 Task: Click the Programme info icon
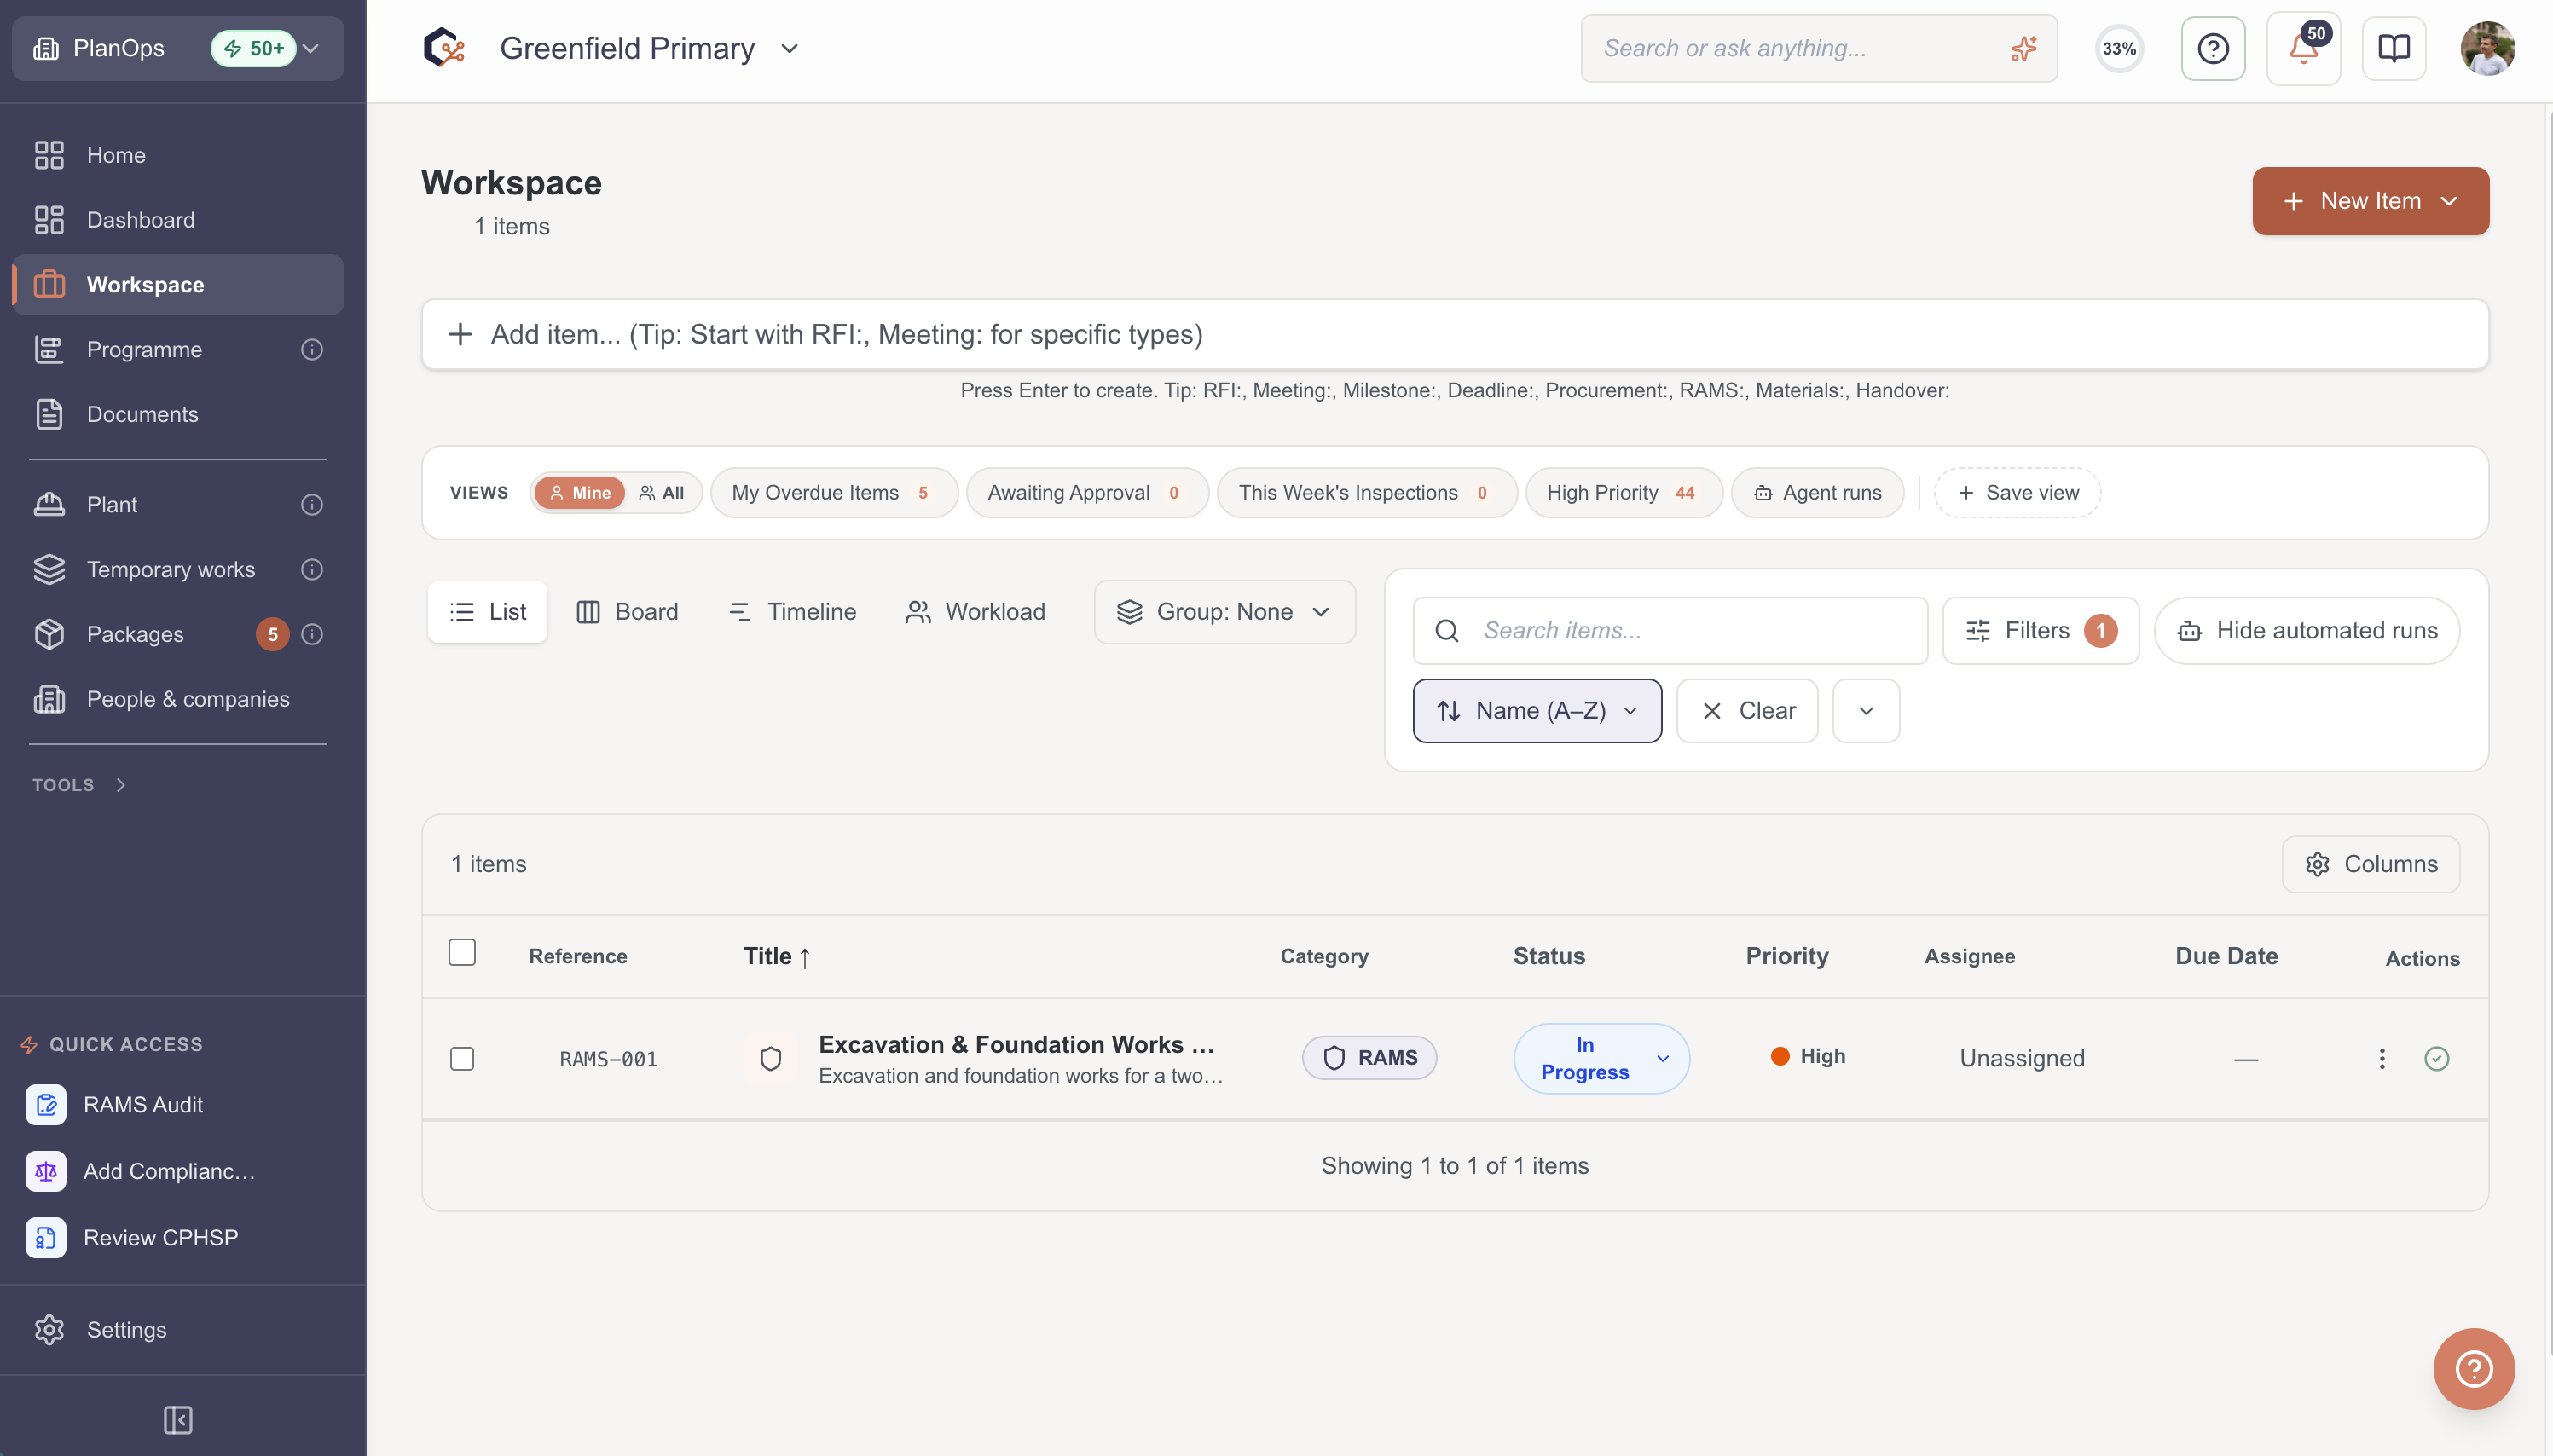tap(312, 349)
